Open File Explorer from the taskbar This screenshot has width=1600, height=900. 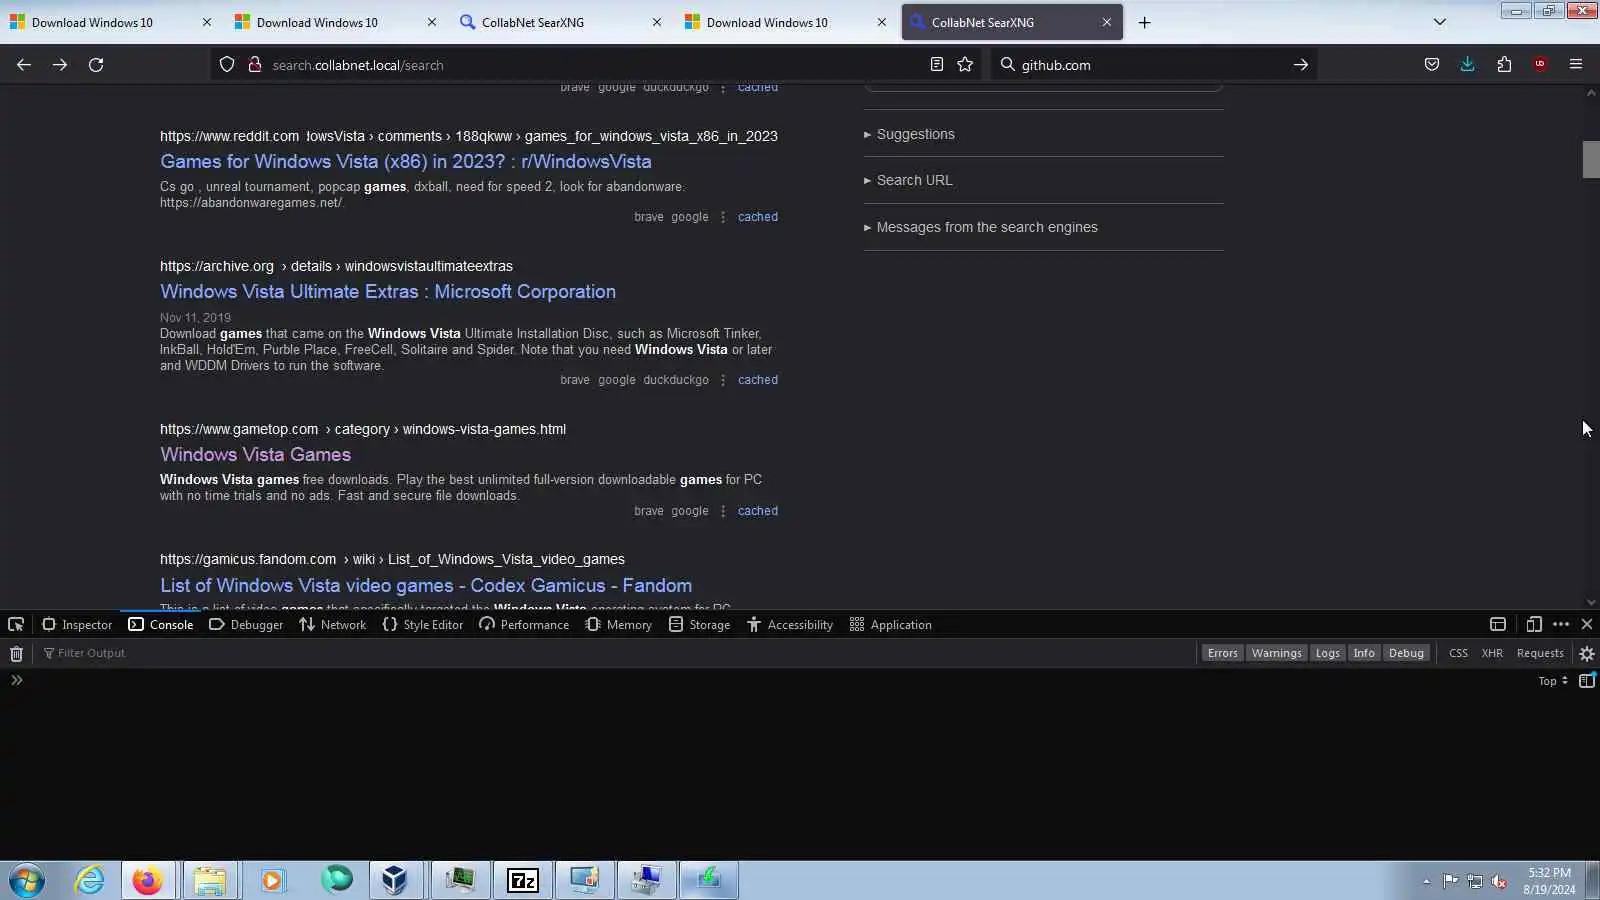[210, 880]
